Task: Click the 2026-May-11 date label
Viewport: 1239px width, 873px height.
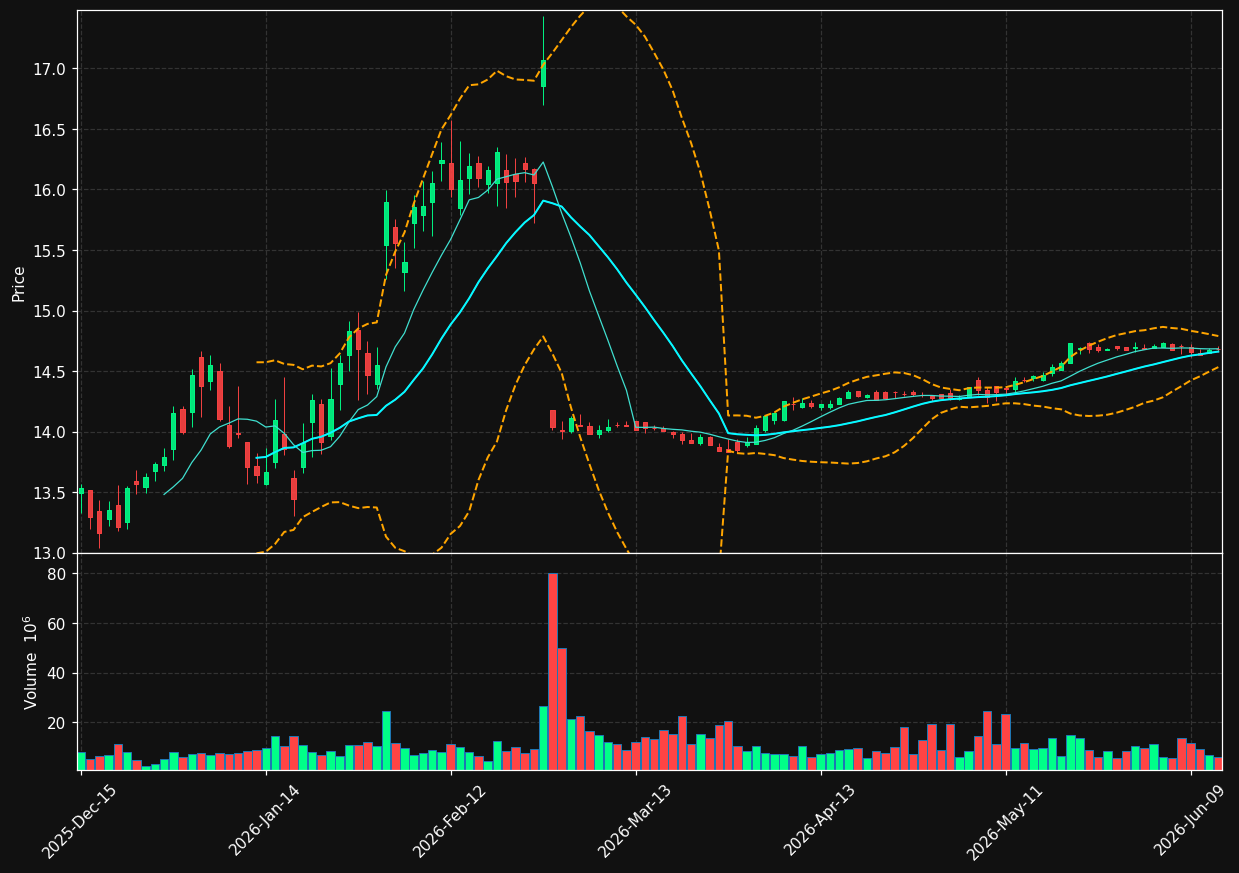Action: [1005, 821]
